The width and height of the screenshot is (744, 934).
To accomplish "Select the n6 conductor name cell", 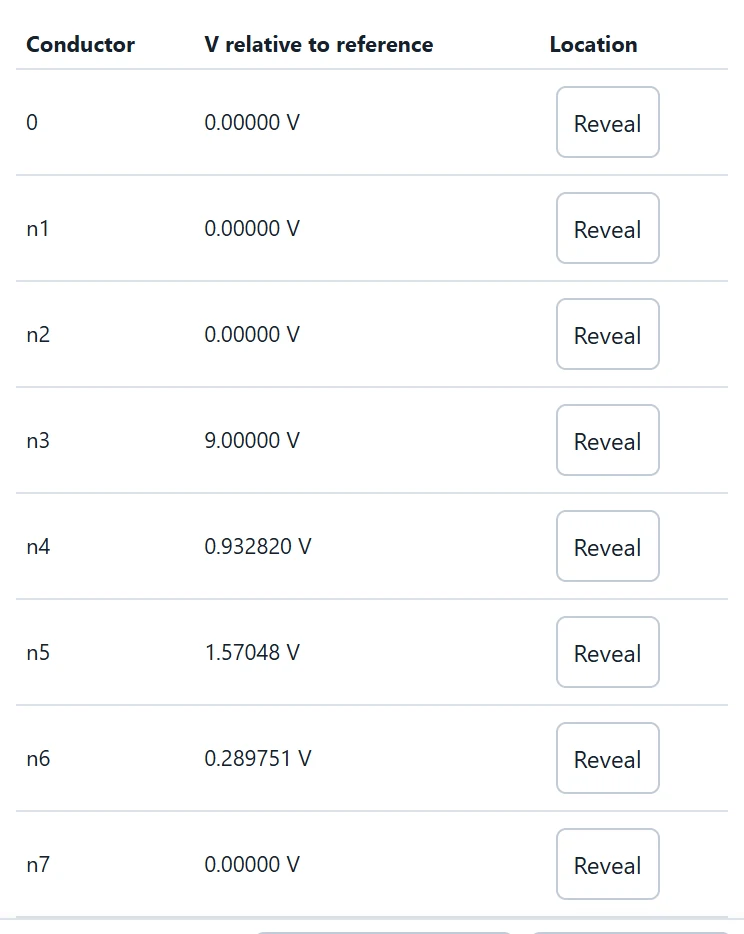I will (x=38, y=759).
